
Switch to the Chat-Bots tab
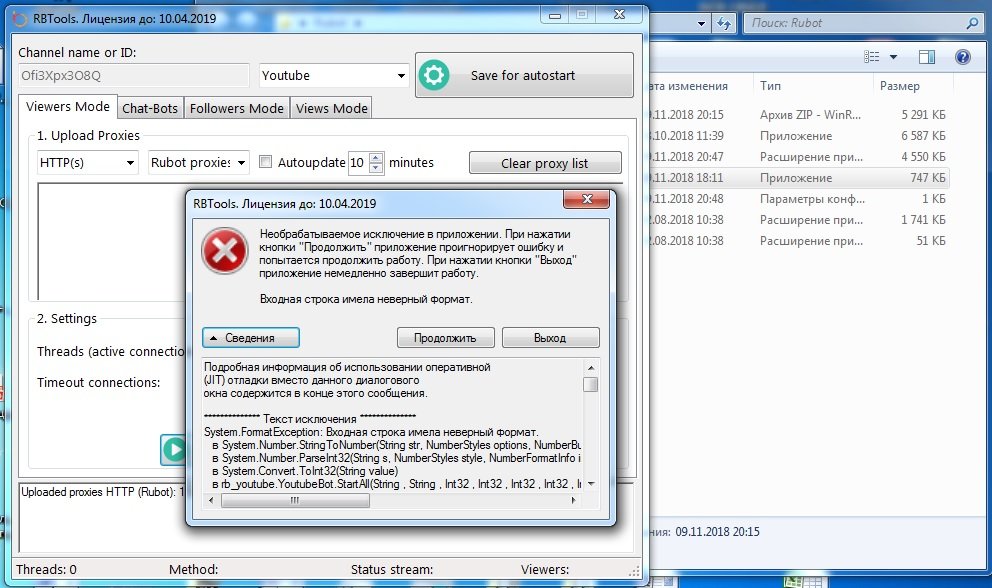pos(150,108)
